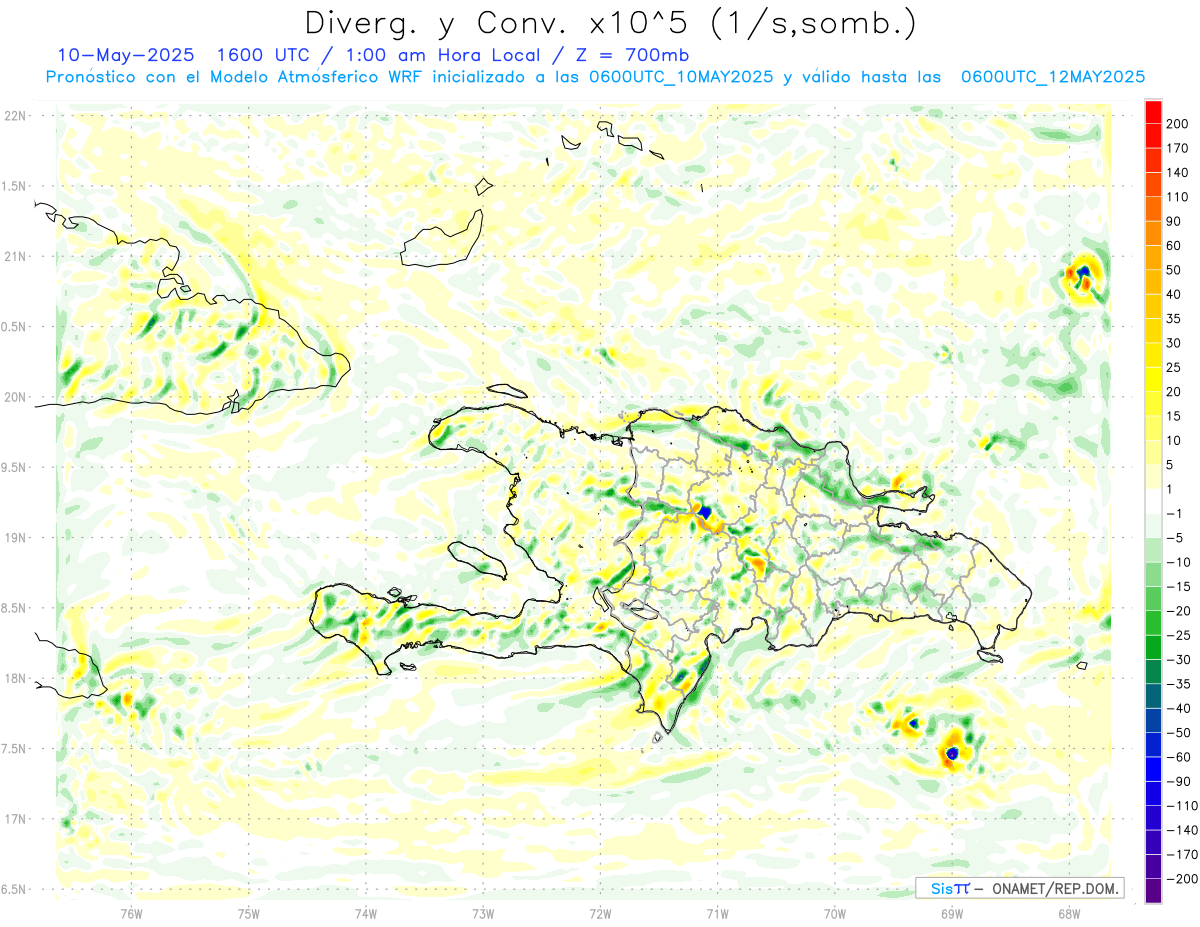
Task: Click the blue convergence core just above 7.5N at 69W
Action: [952, 752]
